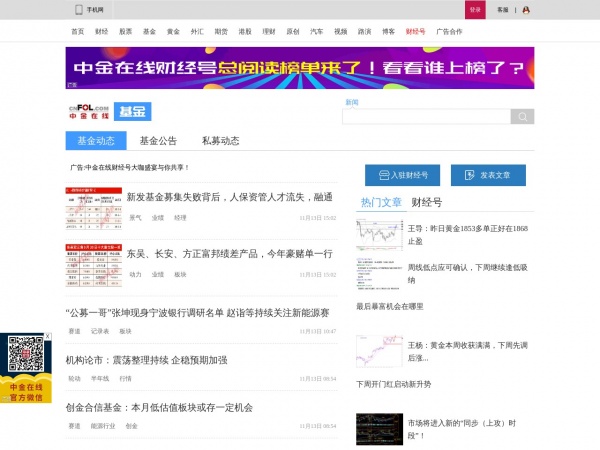Open chart thumbnail for 王导 gold article
The width and height of the screenshot is (600, 450).
(x=380, y=235)
